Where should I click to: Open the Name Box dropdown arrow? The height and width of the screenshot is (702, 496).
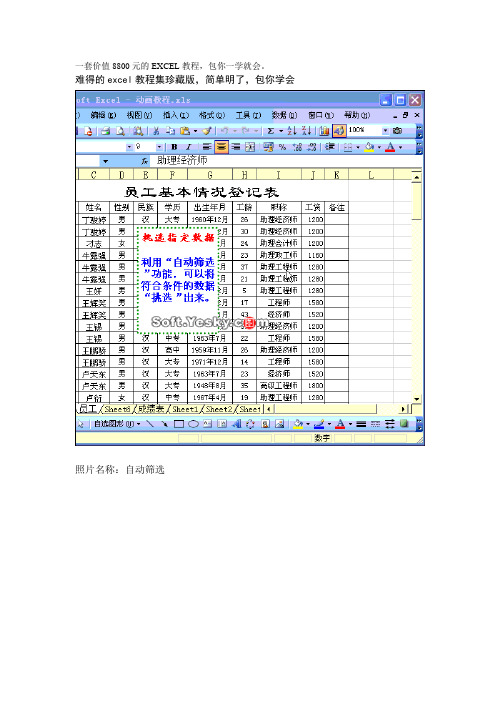(105, 161)
